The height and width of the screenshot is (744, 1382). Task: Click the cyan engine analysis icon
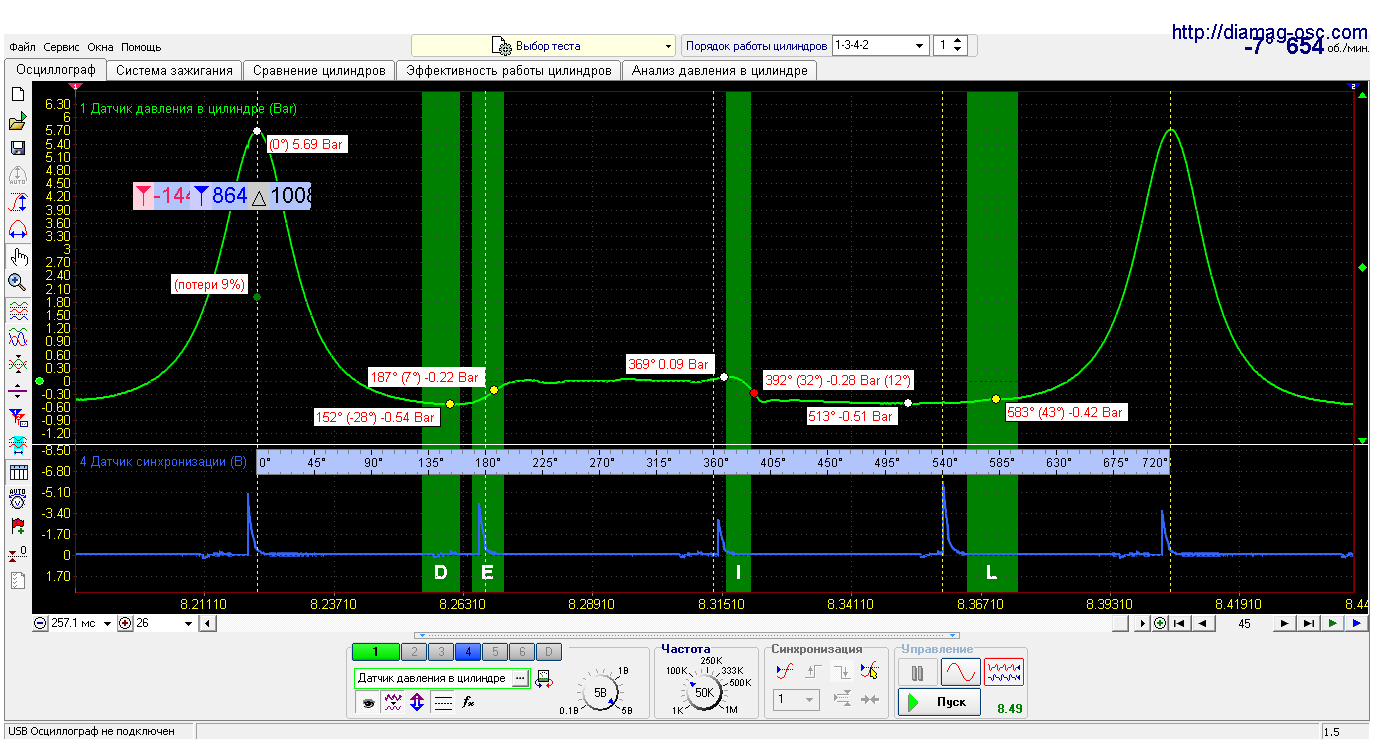pyautogui.click(x=17, y=444)
